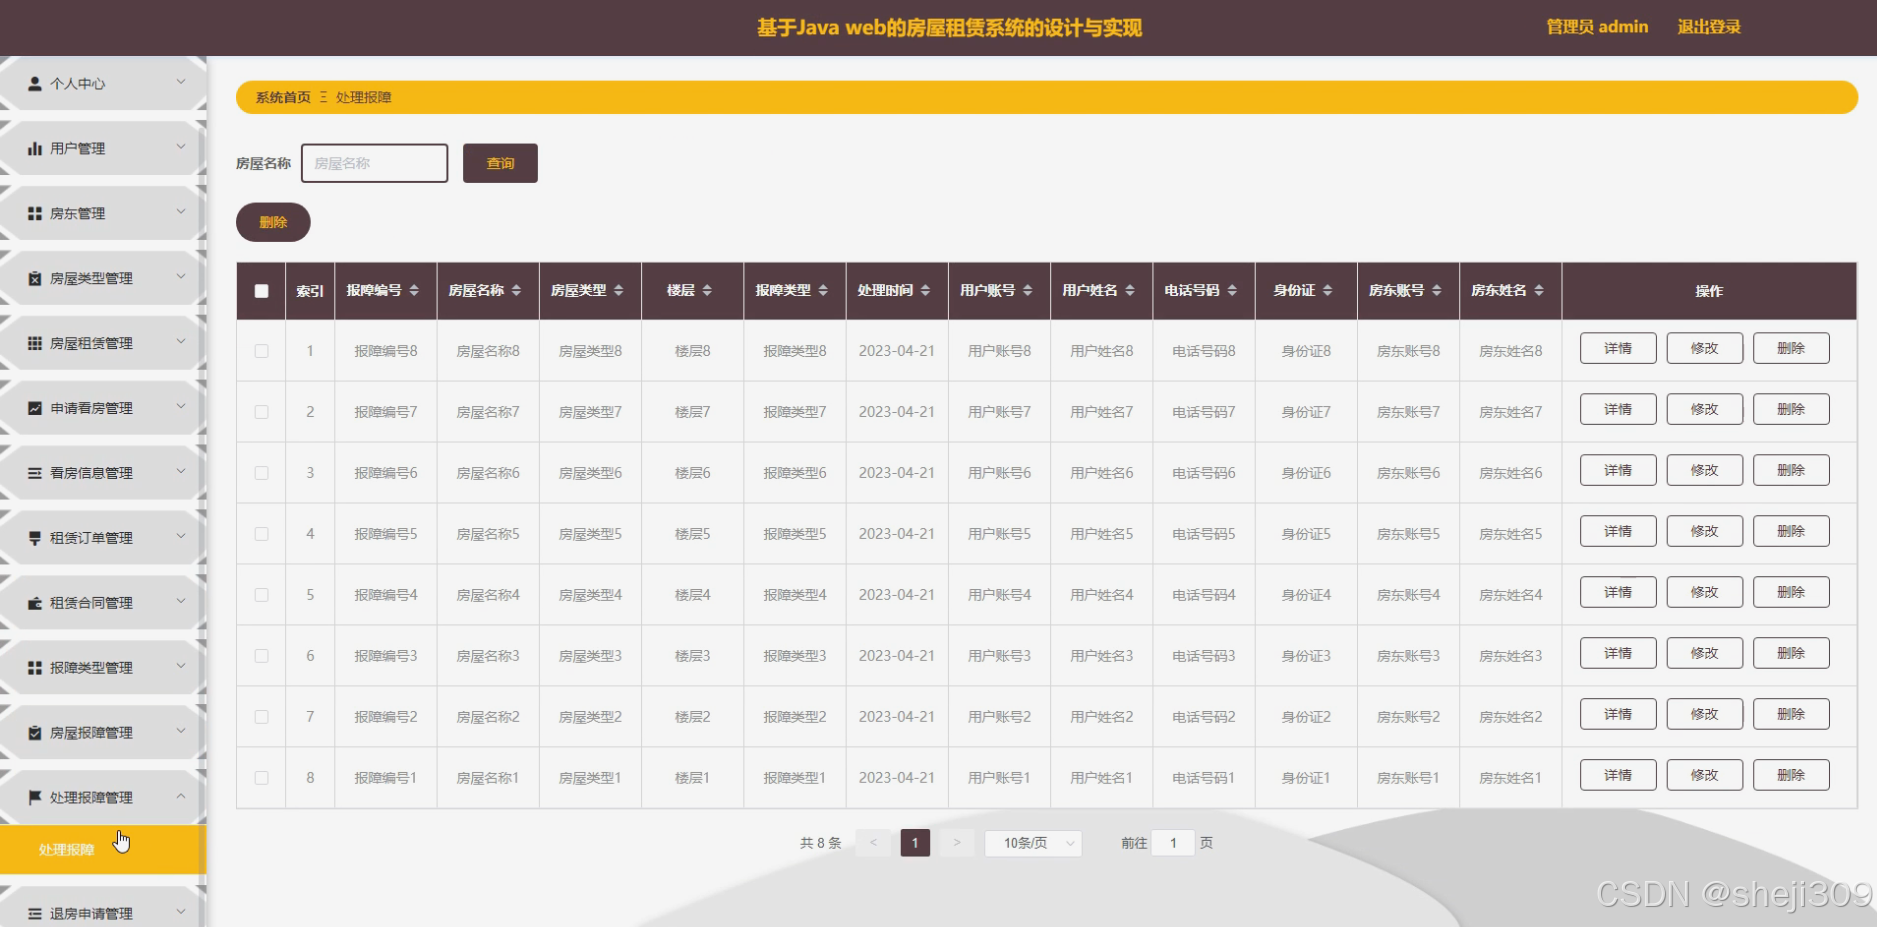Click the 租赁订单管理 icon in sidebar
Viewport: 1877px width, 927px height.
tap(33, 537)
